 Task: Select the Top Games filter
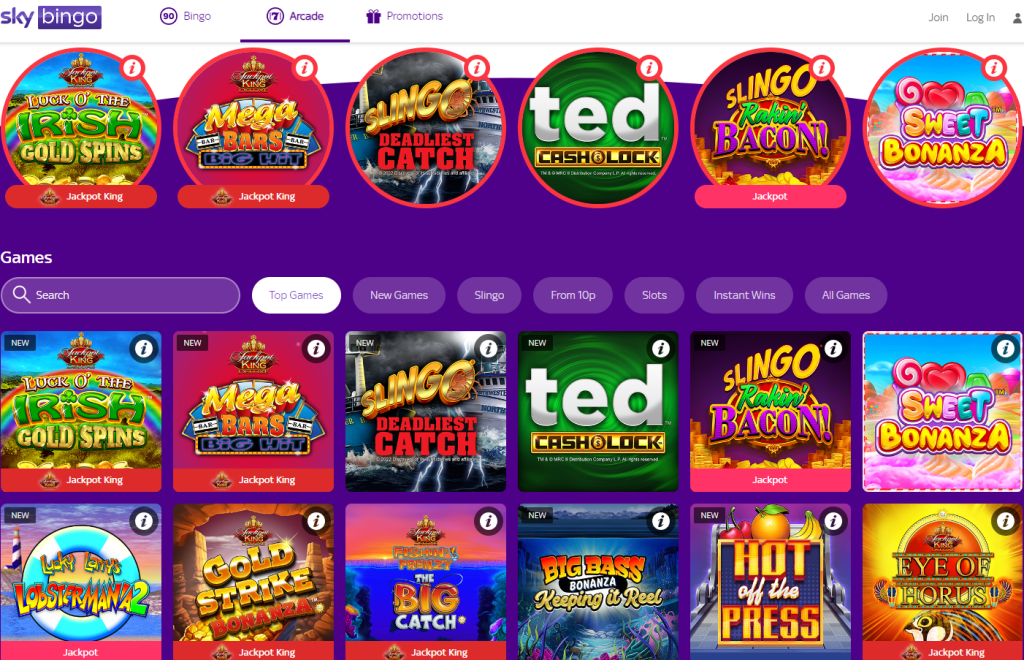[296, 295]
